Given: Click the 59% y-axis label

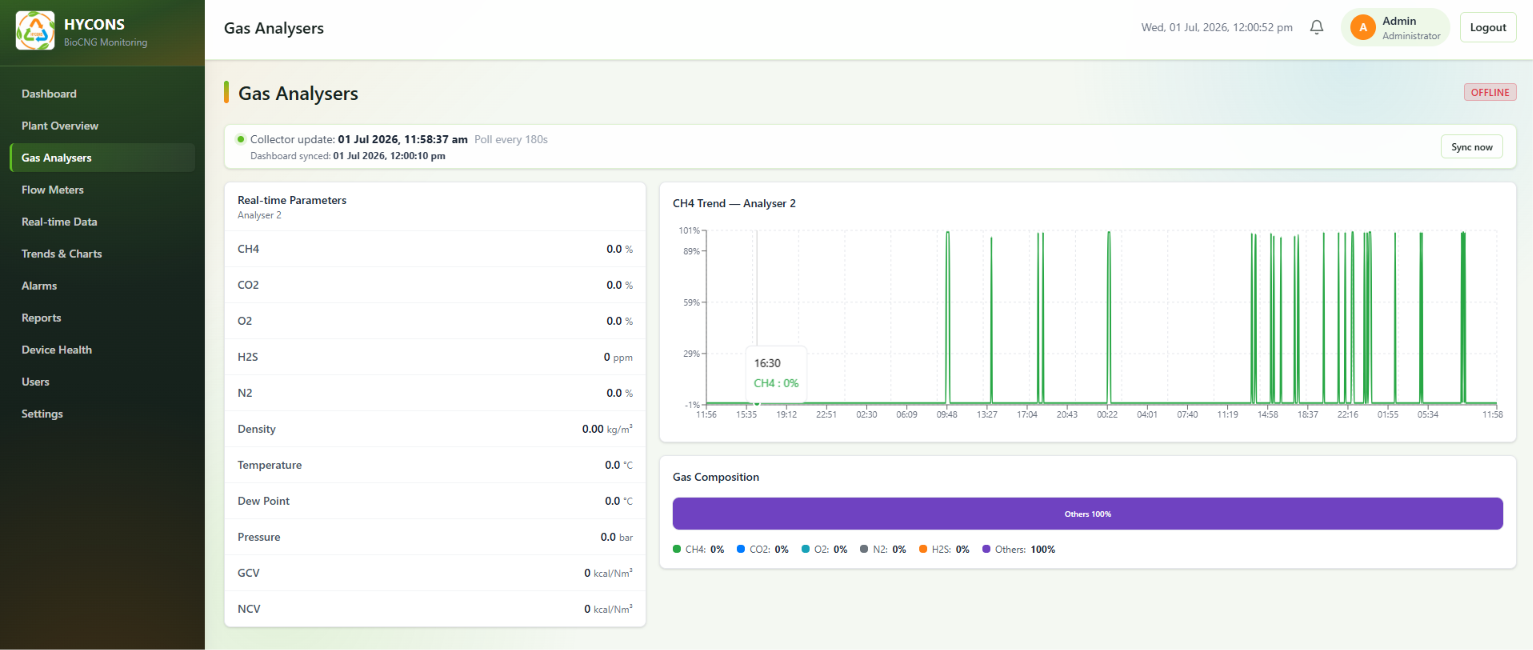Looking at the screenshot, I should point(691,302).
